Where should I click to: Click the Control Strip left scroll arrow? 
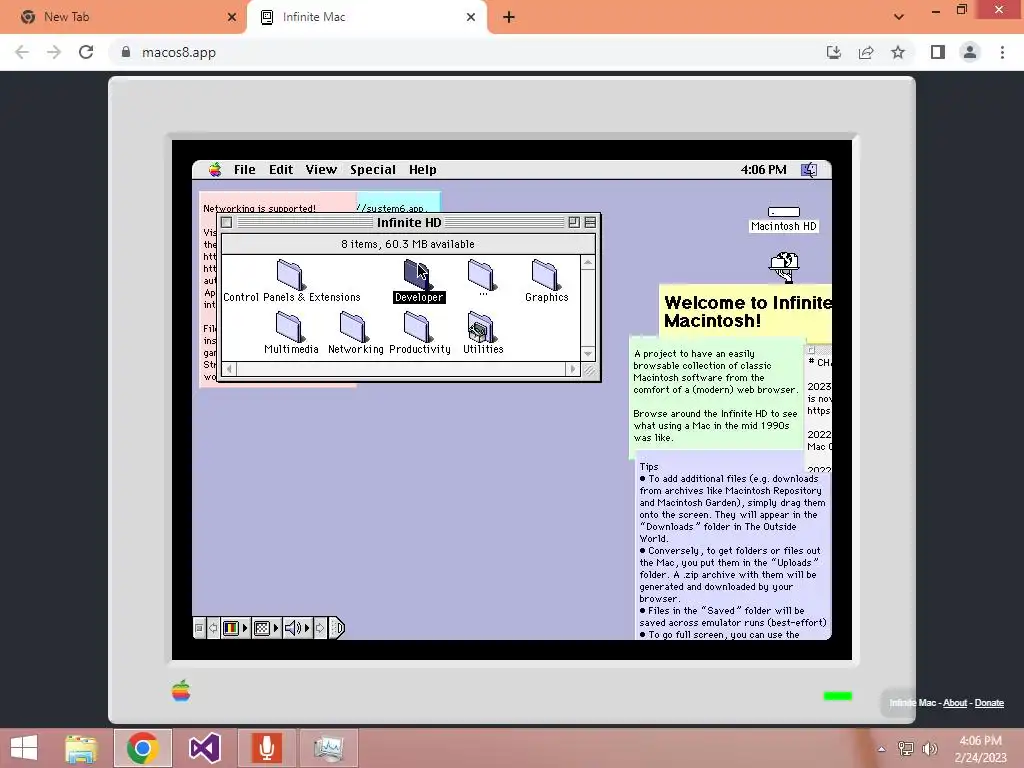coord(213,628)
